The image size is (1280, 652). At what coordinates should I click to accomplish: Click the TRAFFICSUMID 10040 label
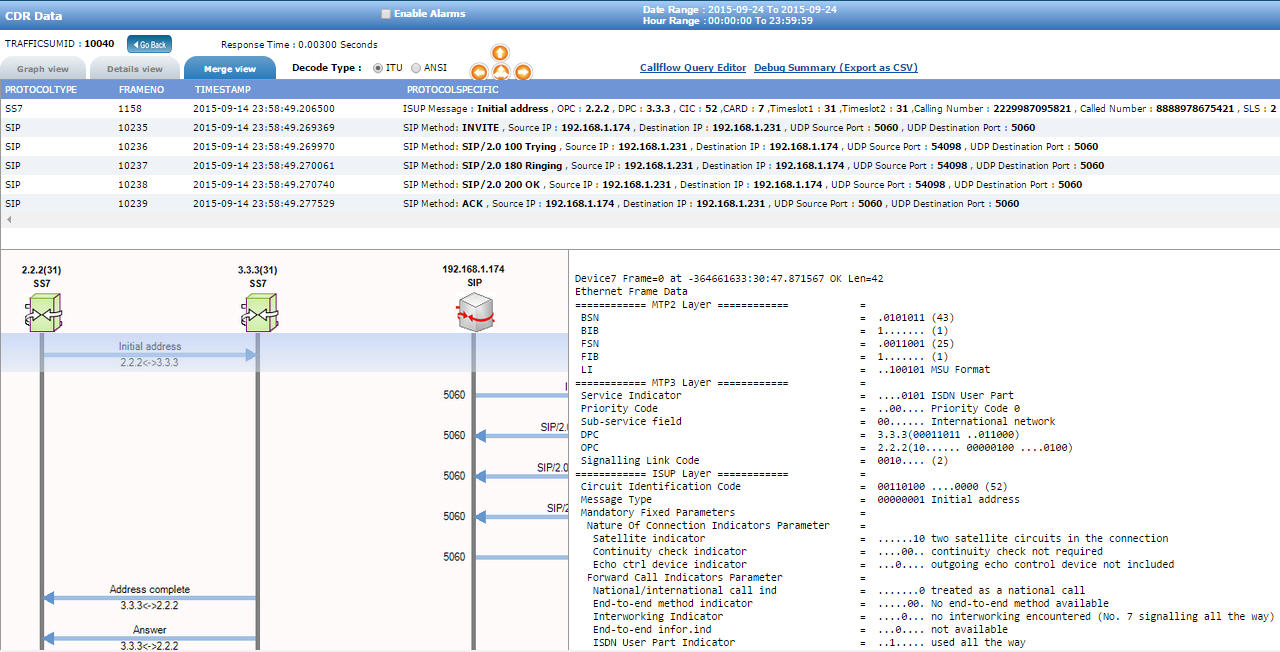[60, 44]
